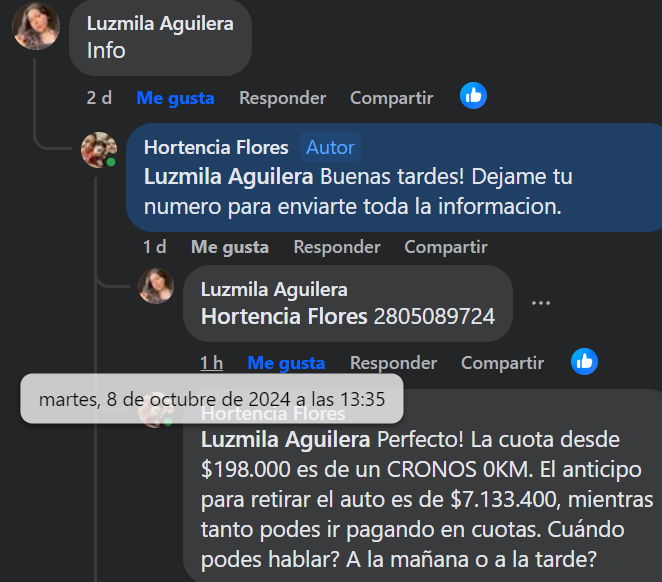Screen dimensions: 662x582
Task: Click Compartir under the phone number comment
Action: click(x=502, y=363)
